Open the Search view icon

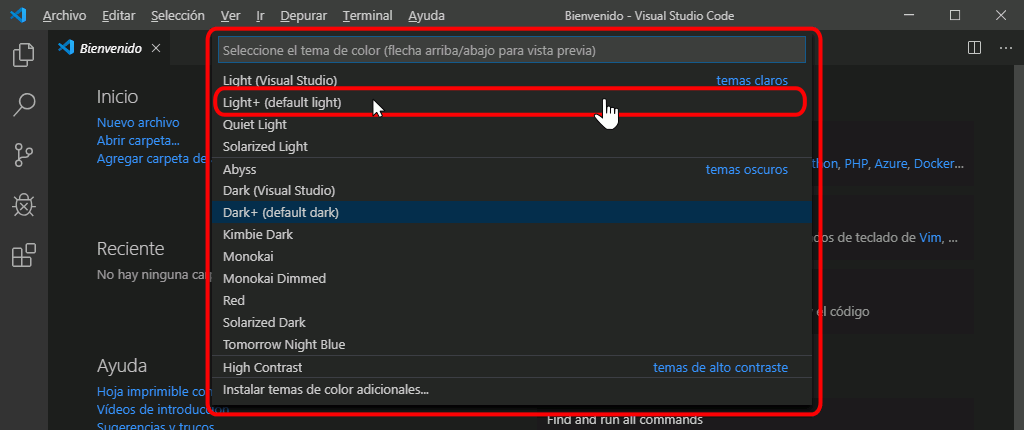(24, 105)
